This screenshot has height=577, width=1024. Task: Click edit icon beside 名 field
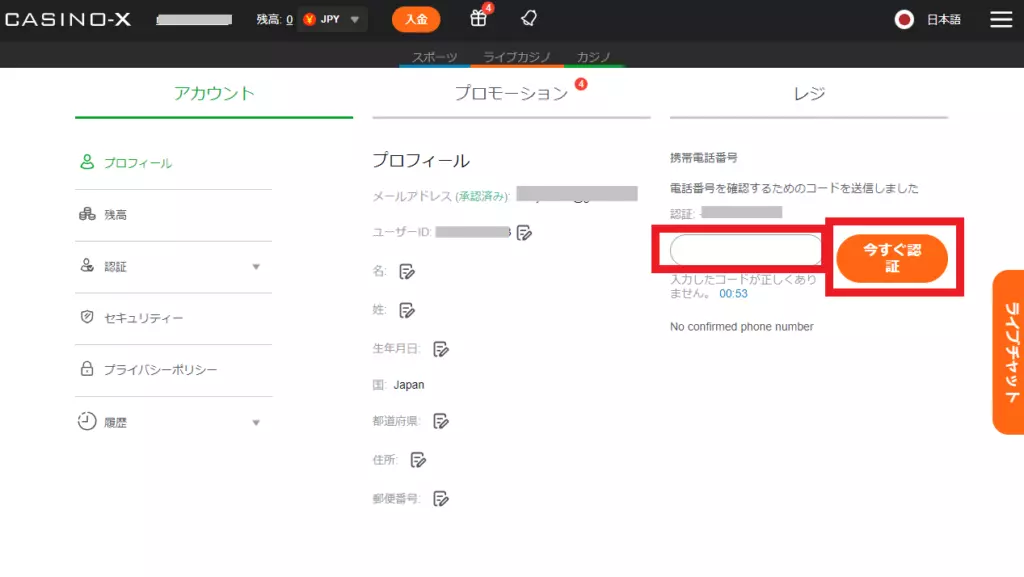407,271
